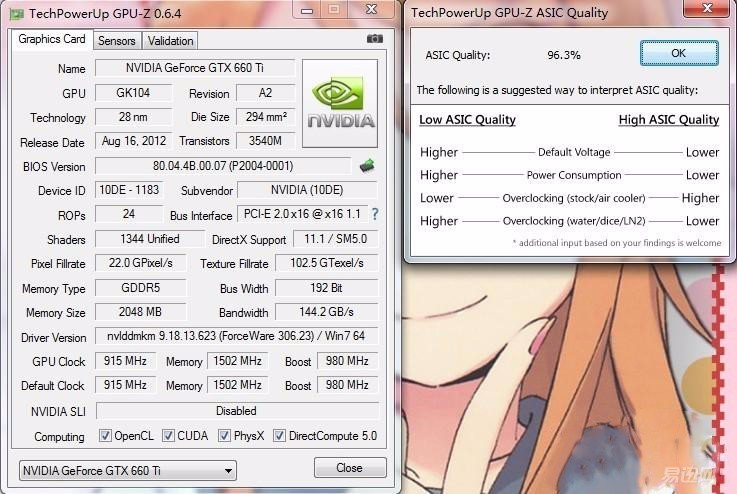
Task: Switch to the Sensors tab
Action: [117, 41]
